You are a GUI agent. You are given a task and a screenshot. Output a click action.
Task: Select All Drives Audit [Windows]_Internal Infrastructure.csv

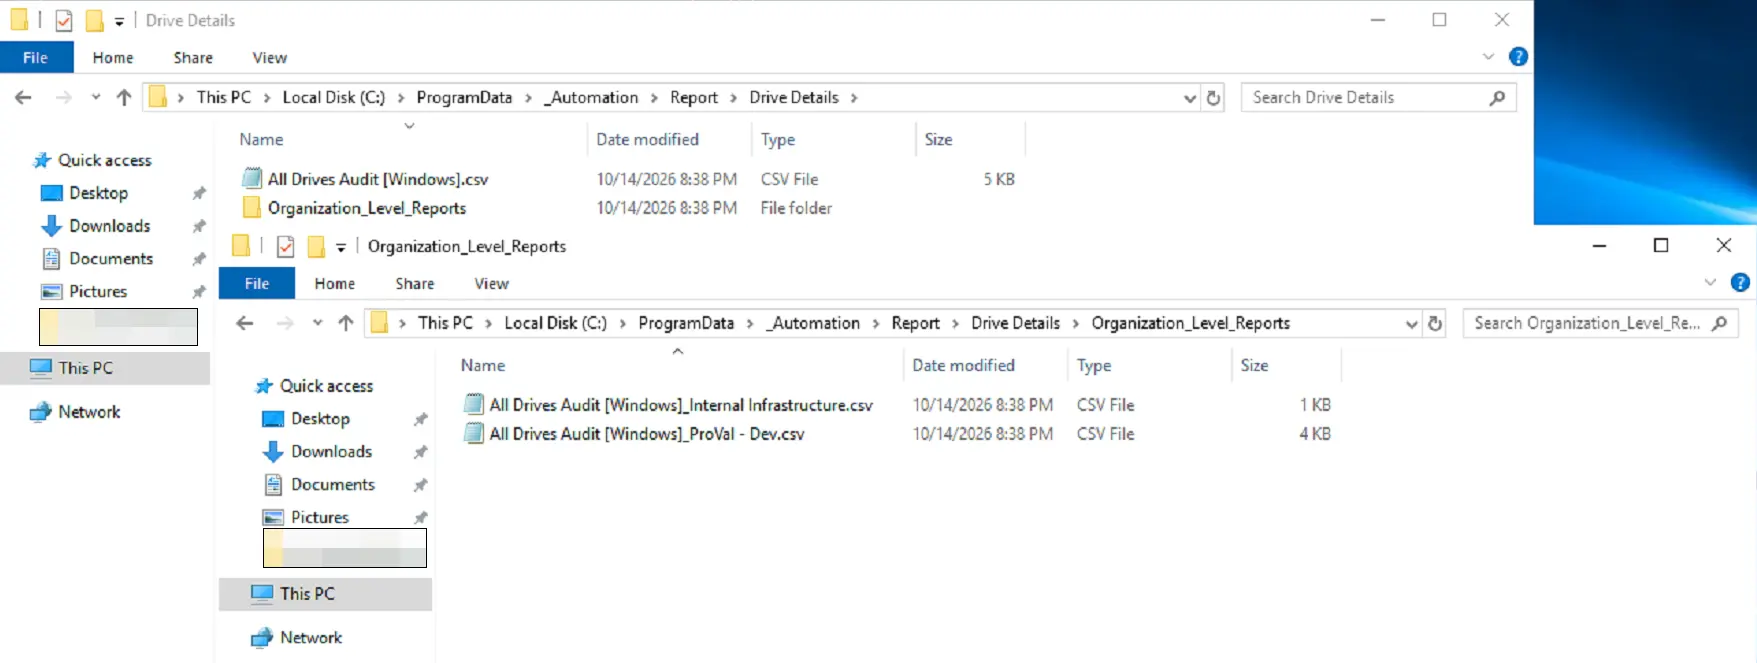681,405
